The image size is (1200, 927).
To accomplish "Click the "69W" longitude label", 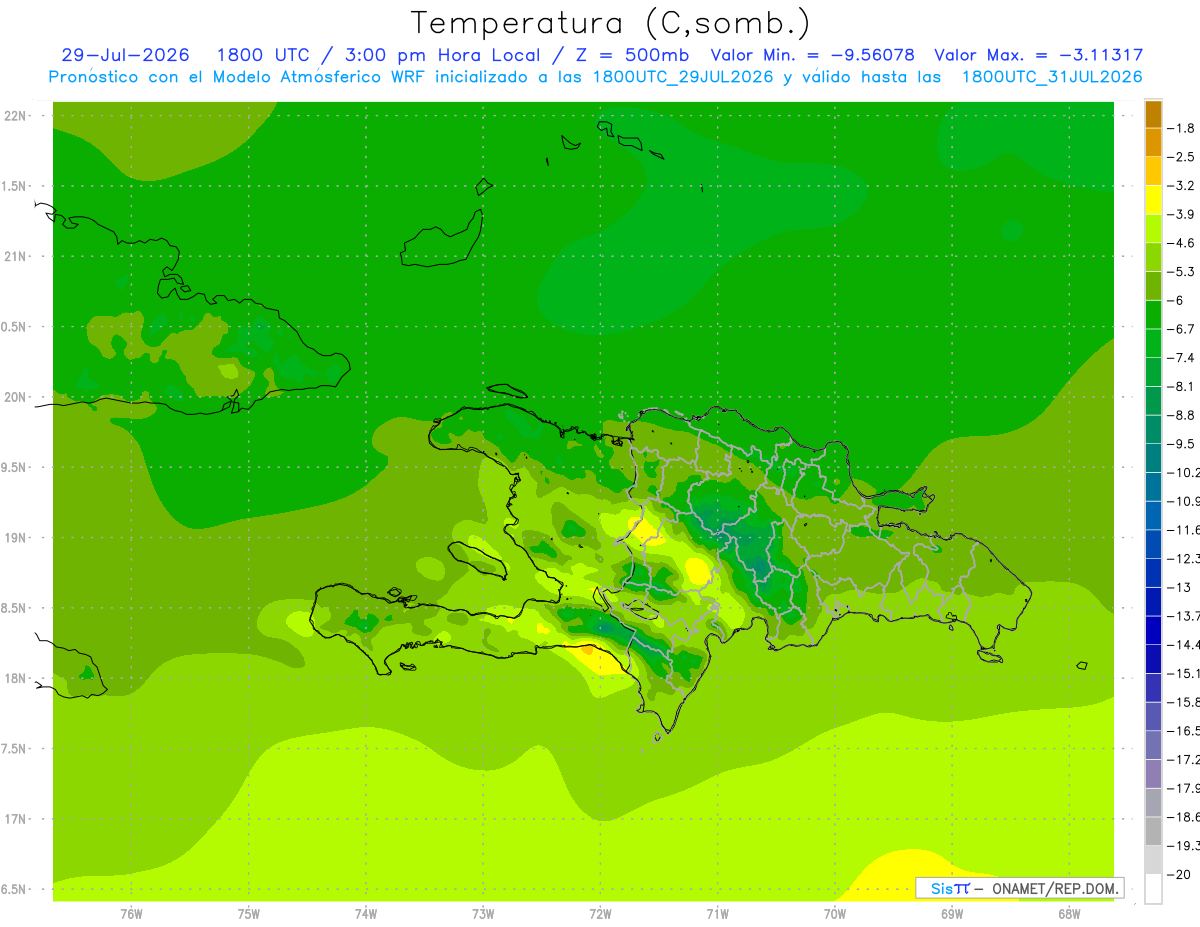I will [952, 914].
